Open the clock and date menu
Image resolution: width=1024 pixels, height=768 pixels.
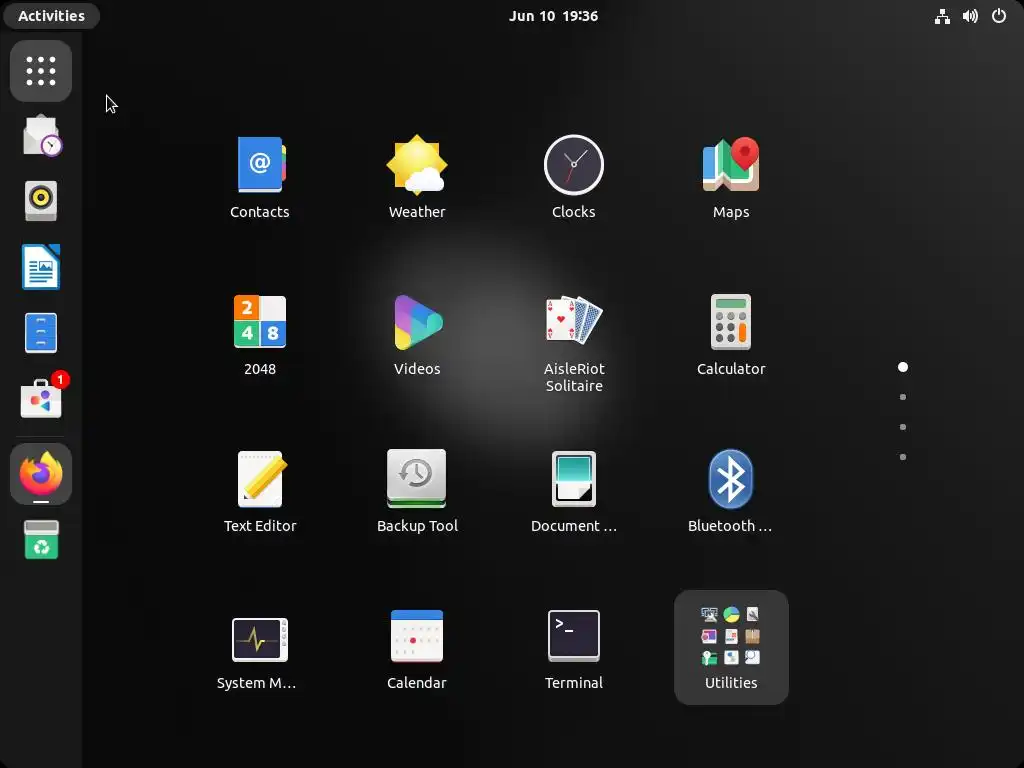(553, 16)
